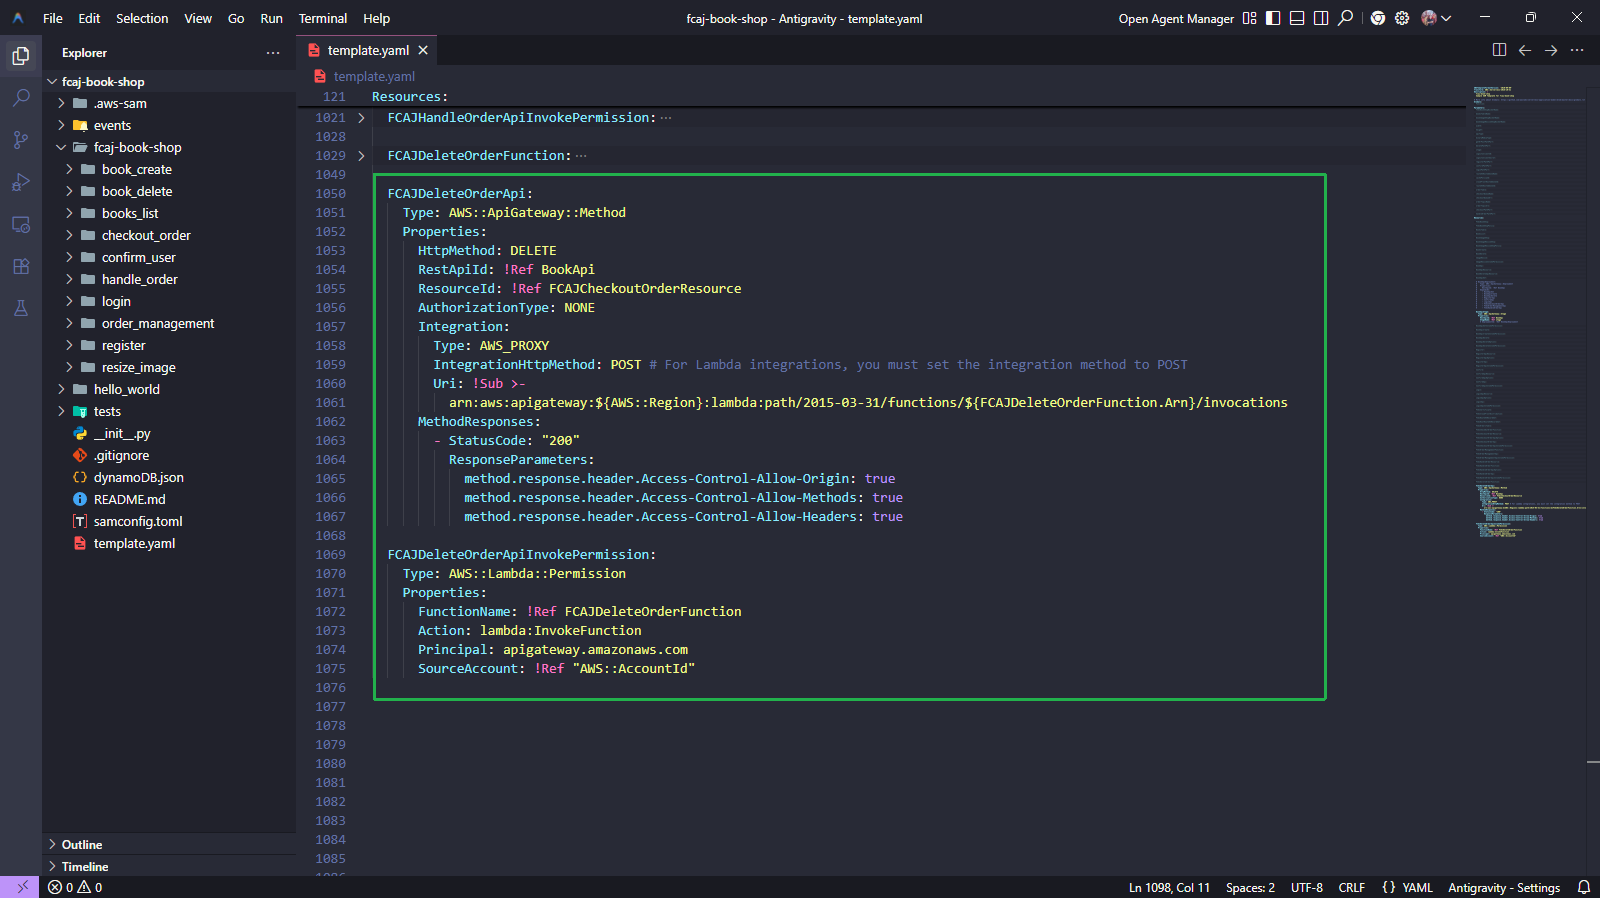Select template.yaml in the Explorer tree
This screenshot has height=898, width=1600.
169,544
